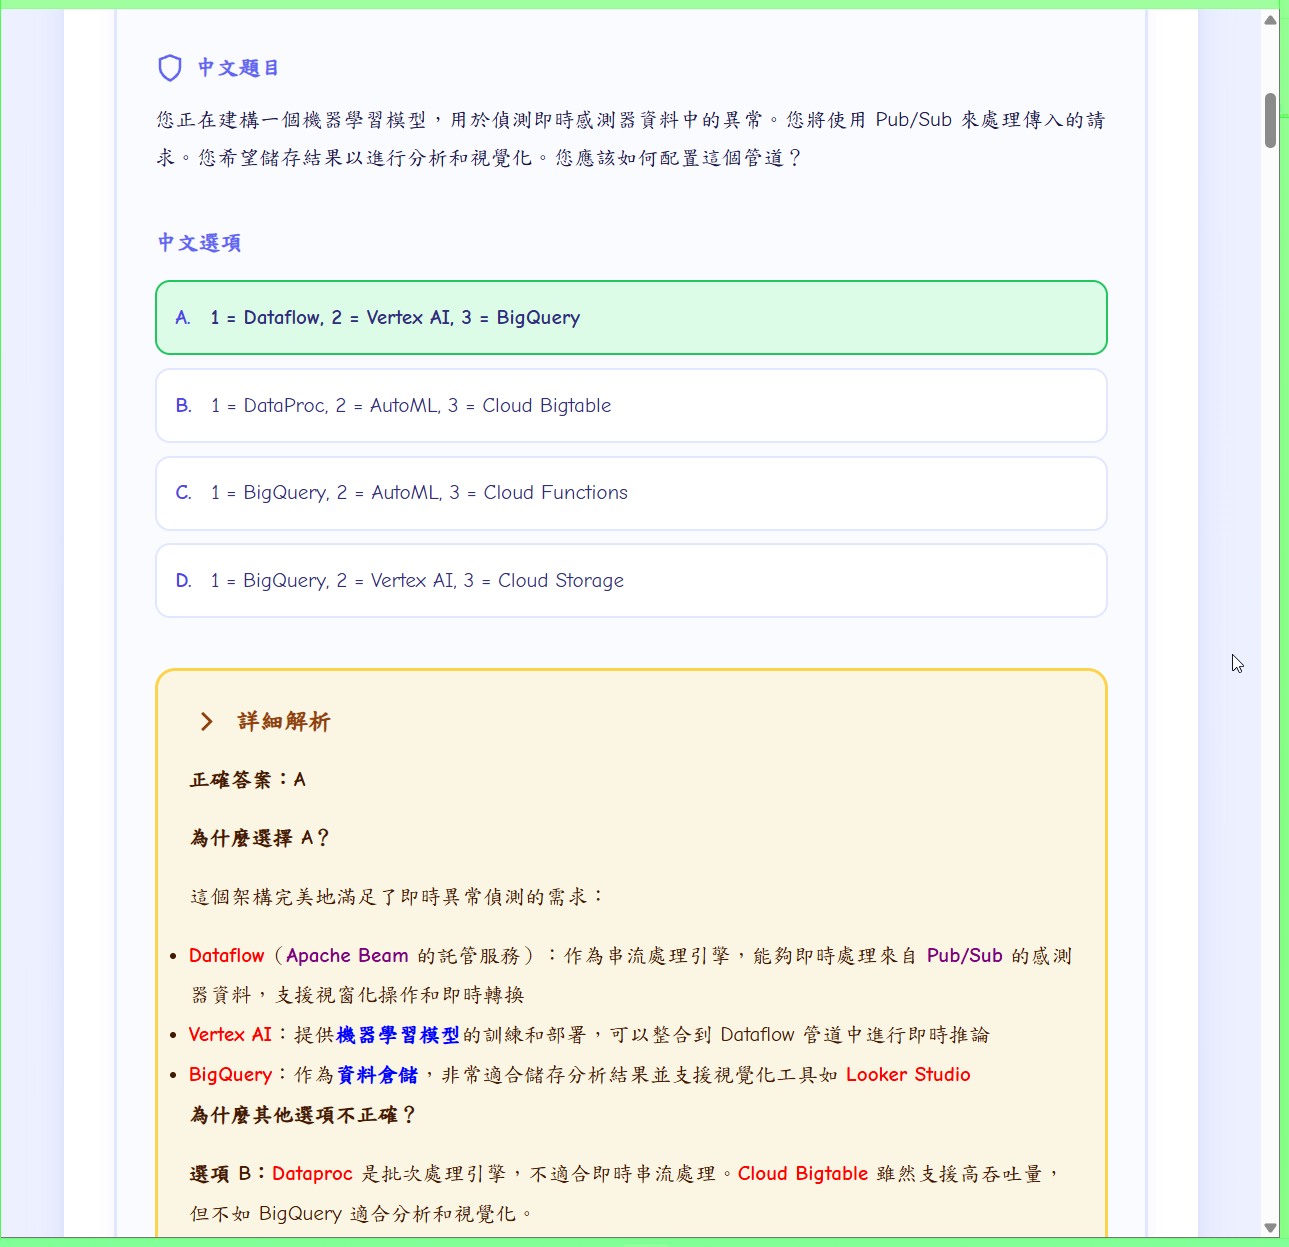Image resolution: width=1289 pixels, height=1247 pixels.
Task: Collapse the 詳細解析 section chevron
Action: (206, 722)
